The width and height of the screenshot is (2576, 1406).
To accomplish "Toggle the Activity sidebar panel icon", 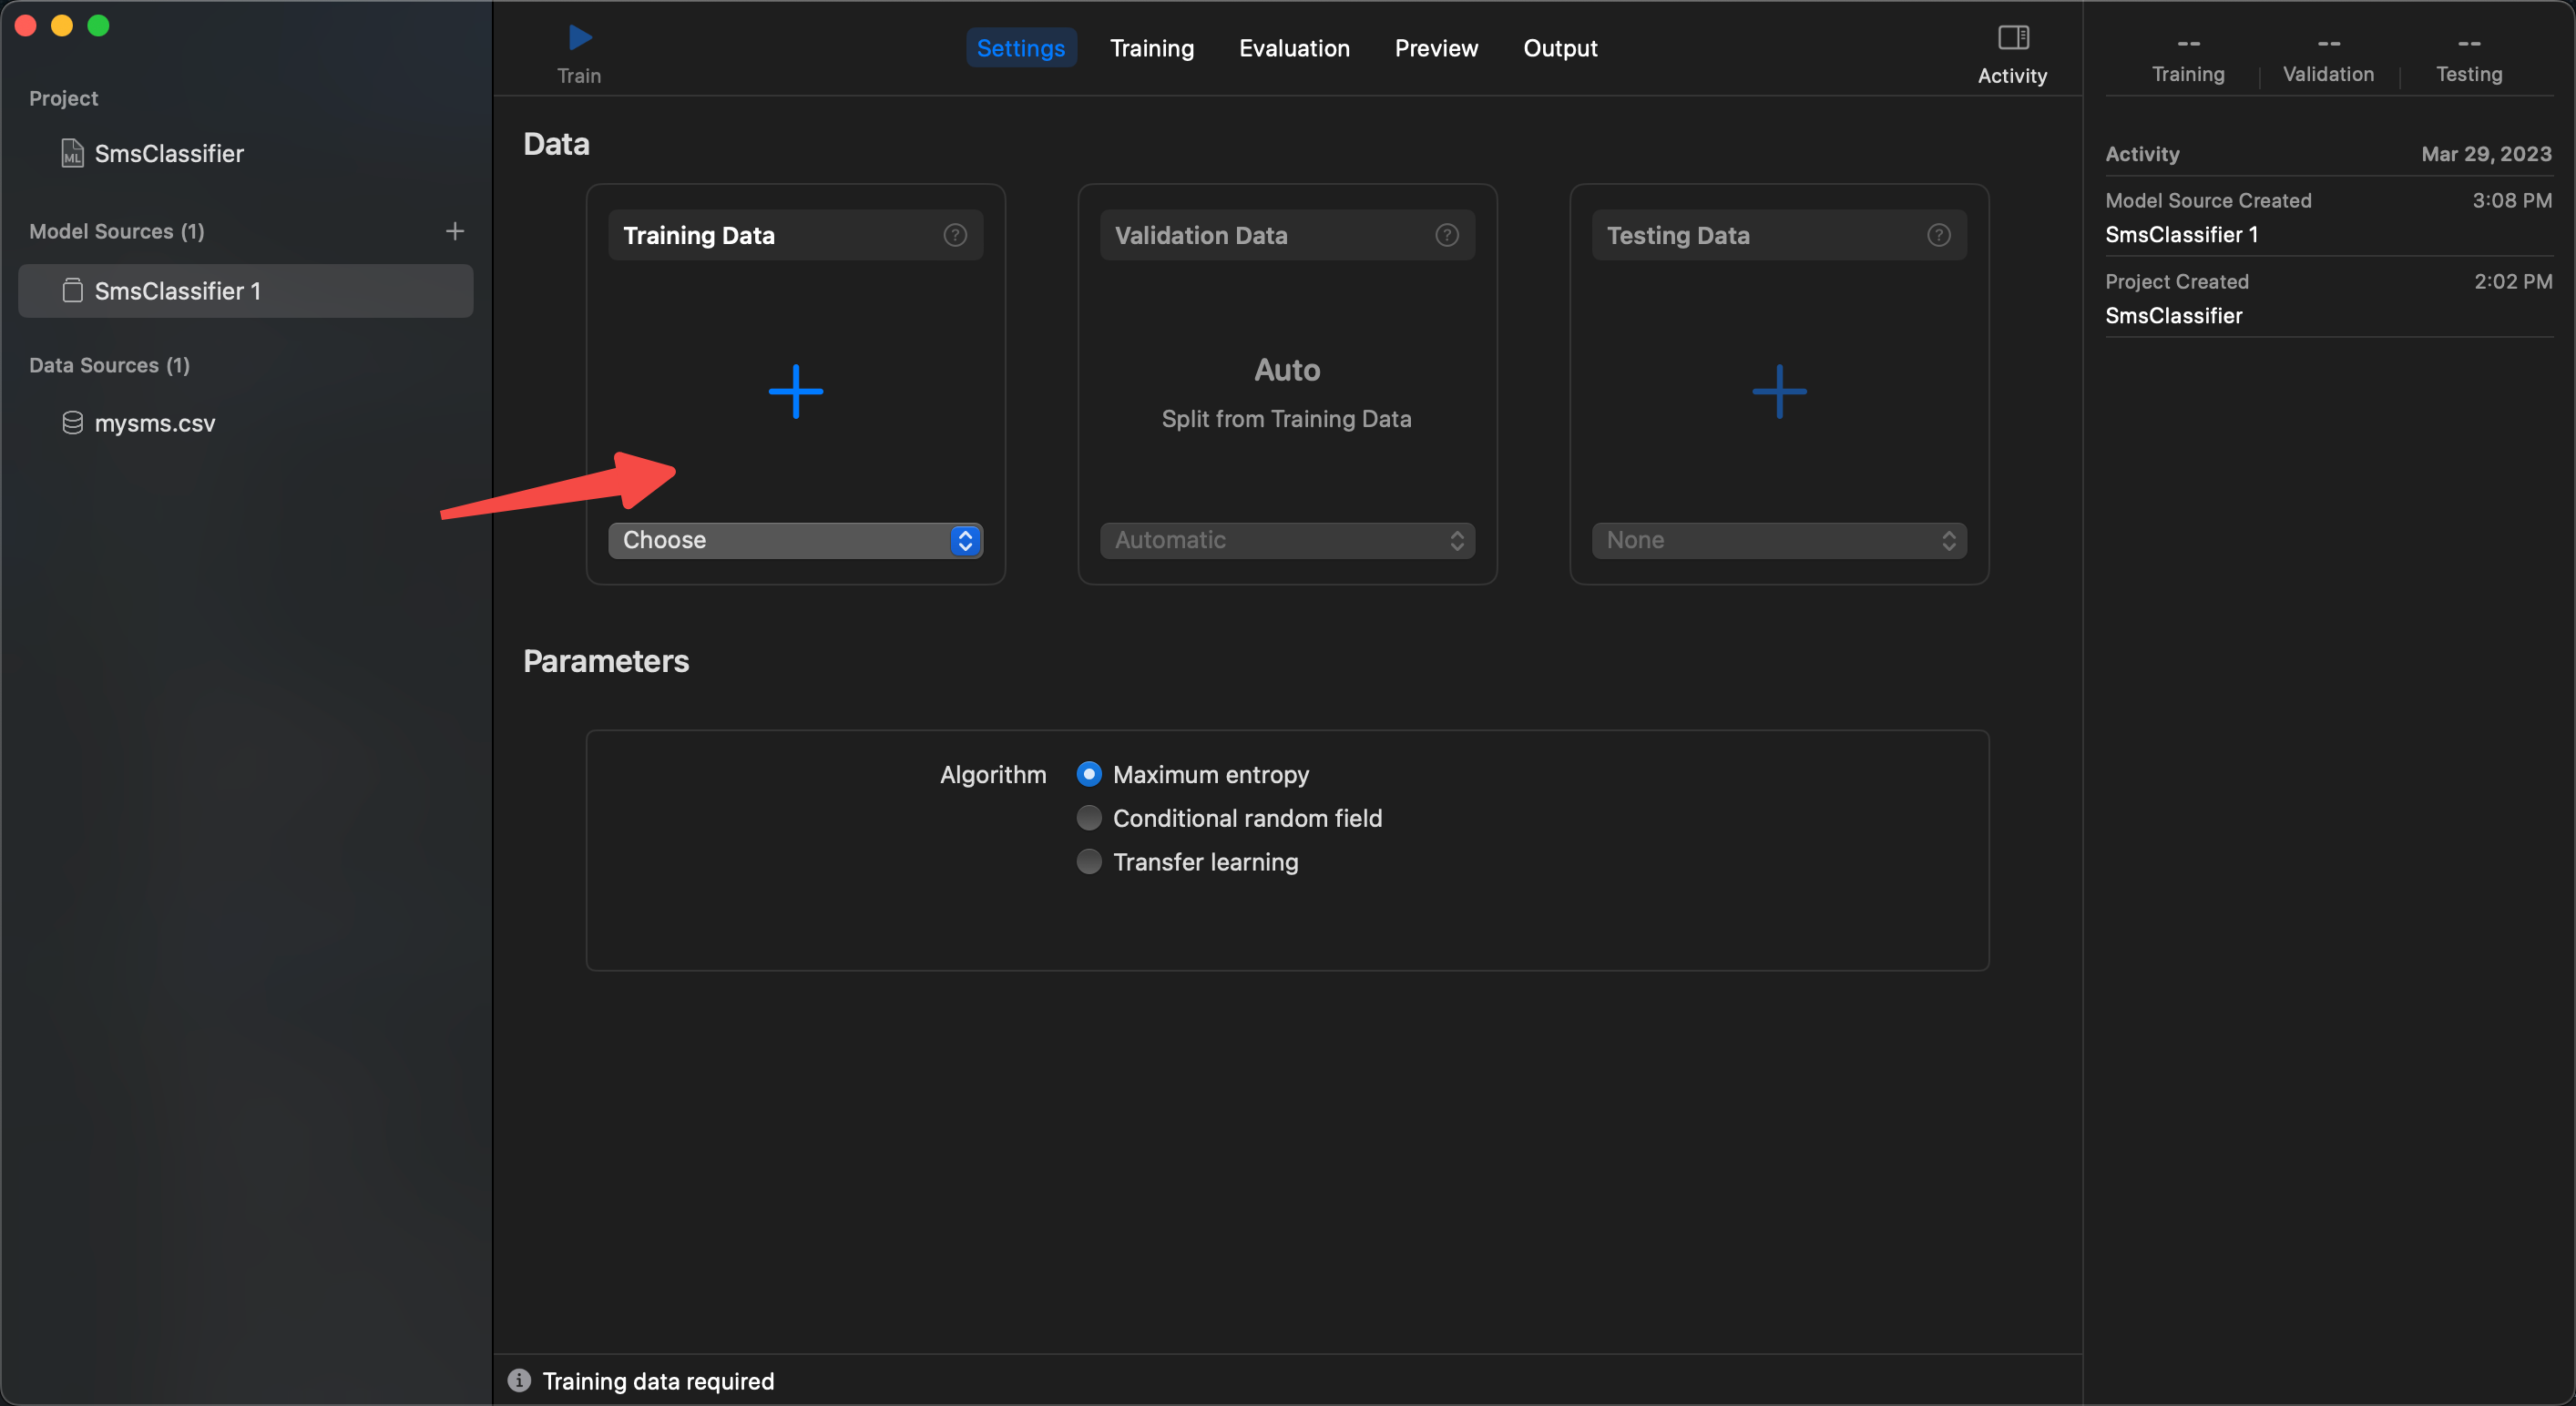I will click(x=2012, y=38).
